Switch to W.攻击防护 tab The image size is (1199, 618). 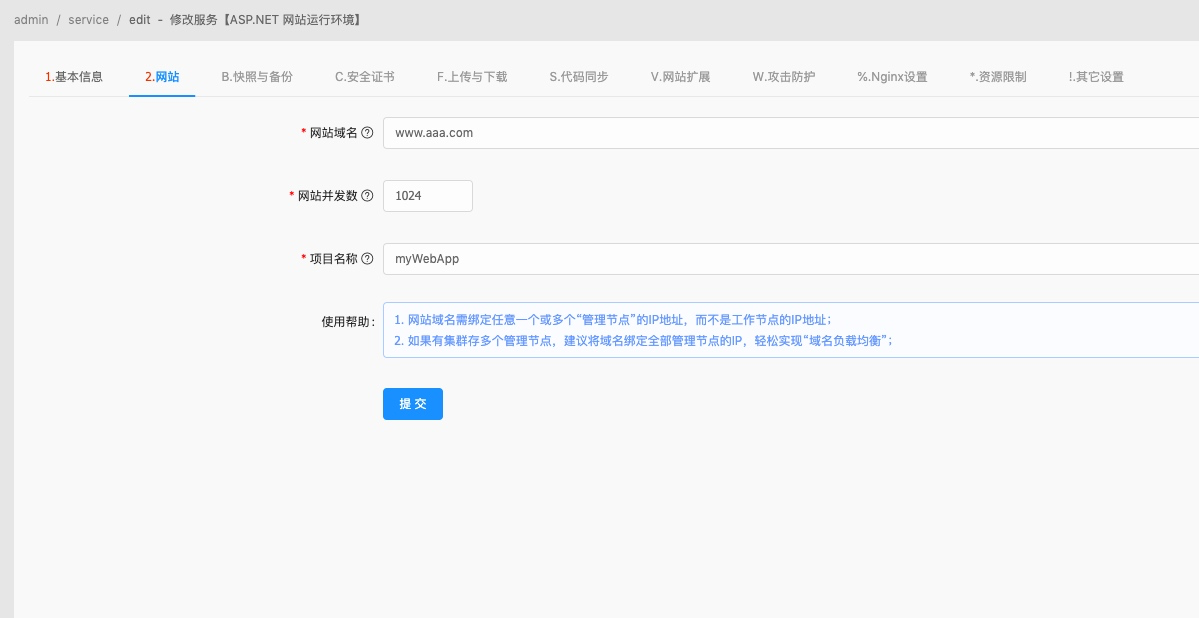pos(786,75)
